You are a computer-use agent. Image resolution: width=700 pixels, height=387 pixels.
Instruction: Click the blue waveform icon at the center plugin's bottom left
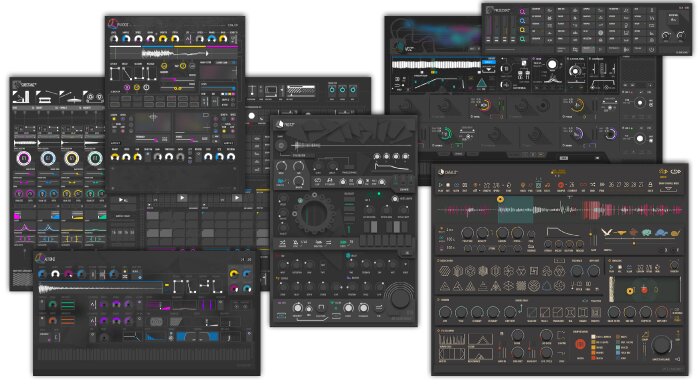click(282, 316)
